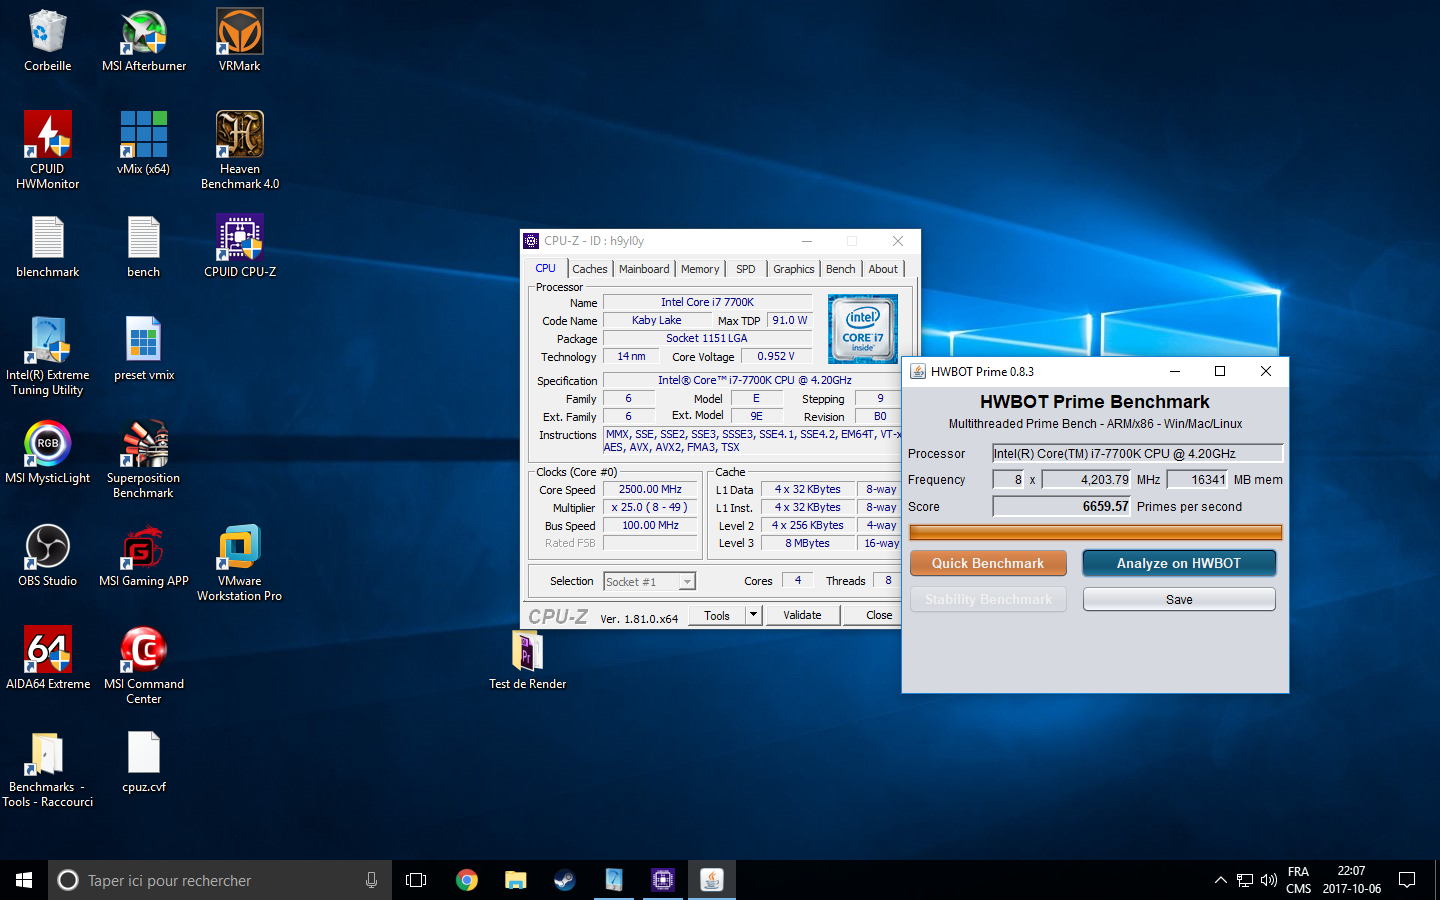Open Benchmarks Tools Raccourci folder
This screenshot has width=1440, height=900.
[47, 769]
